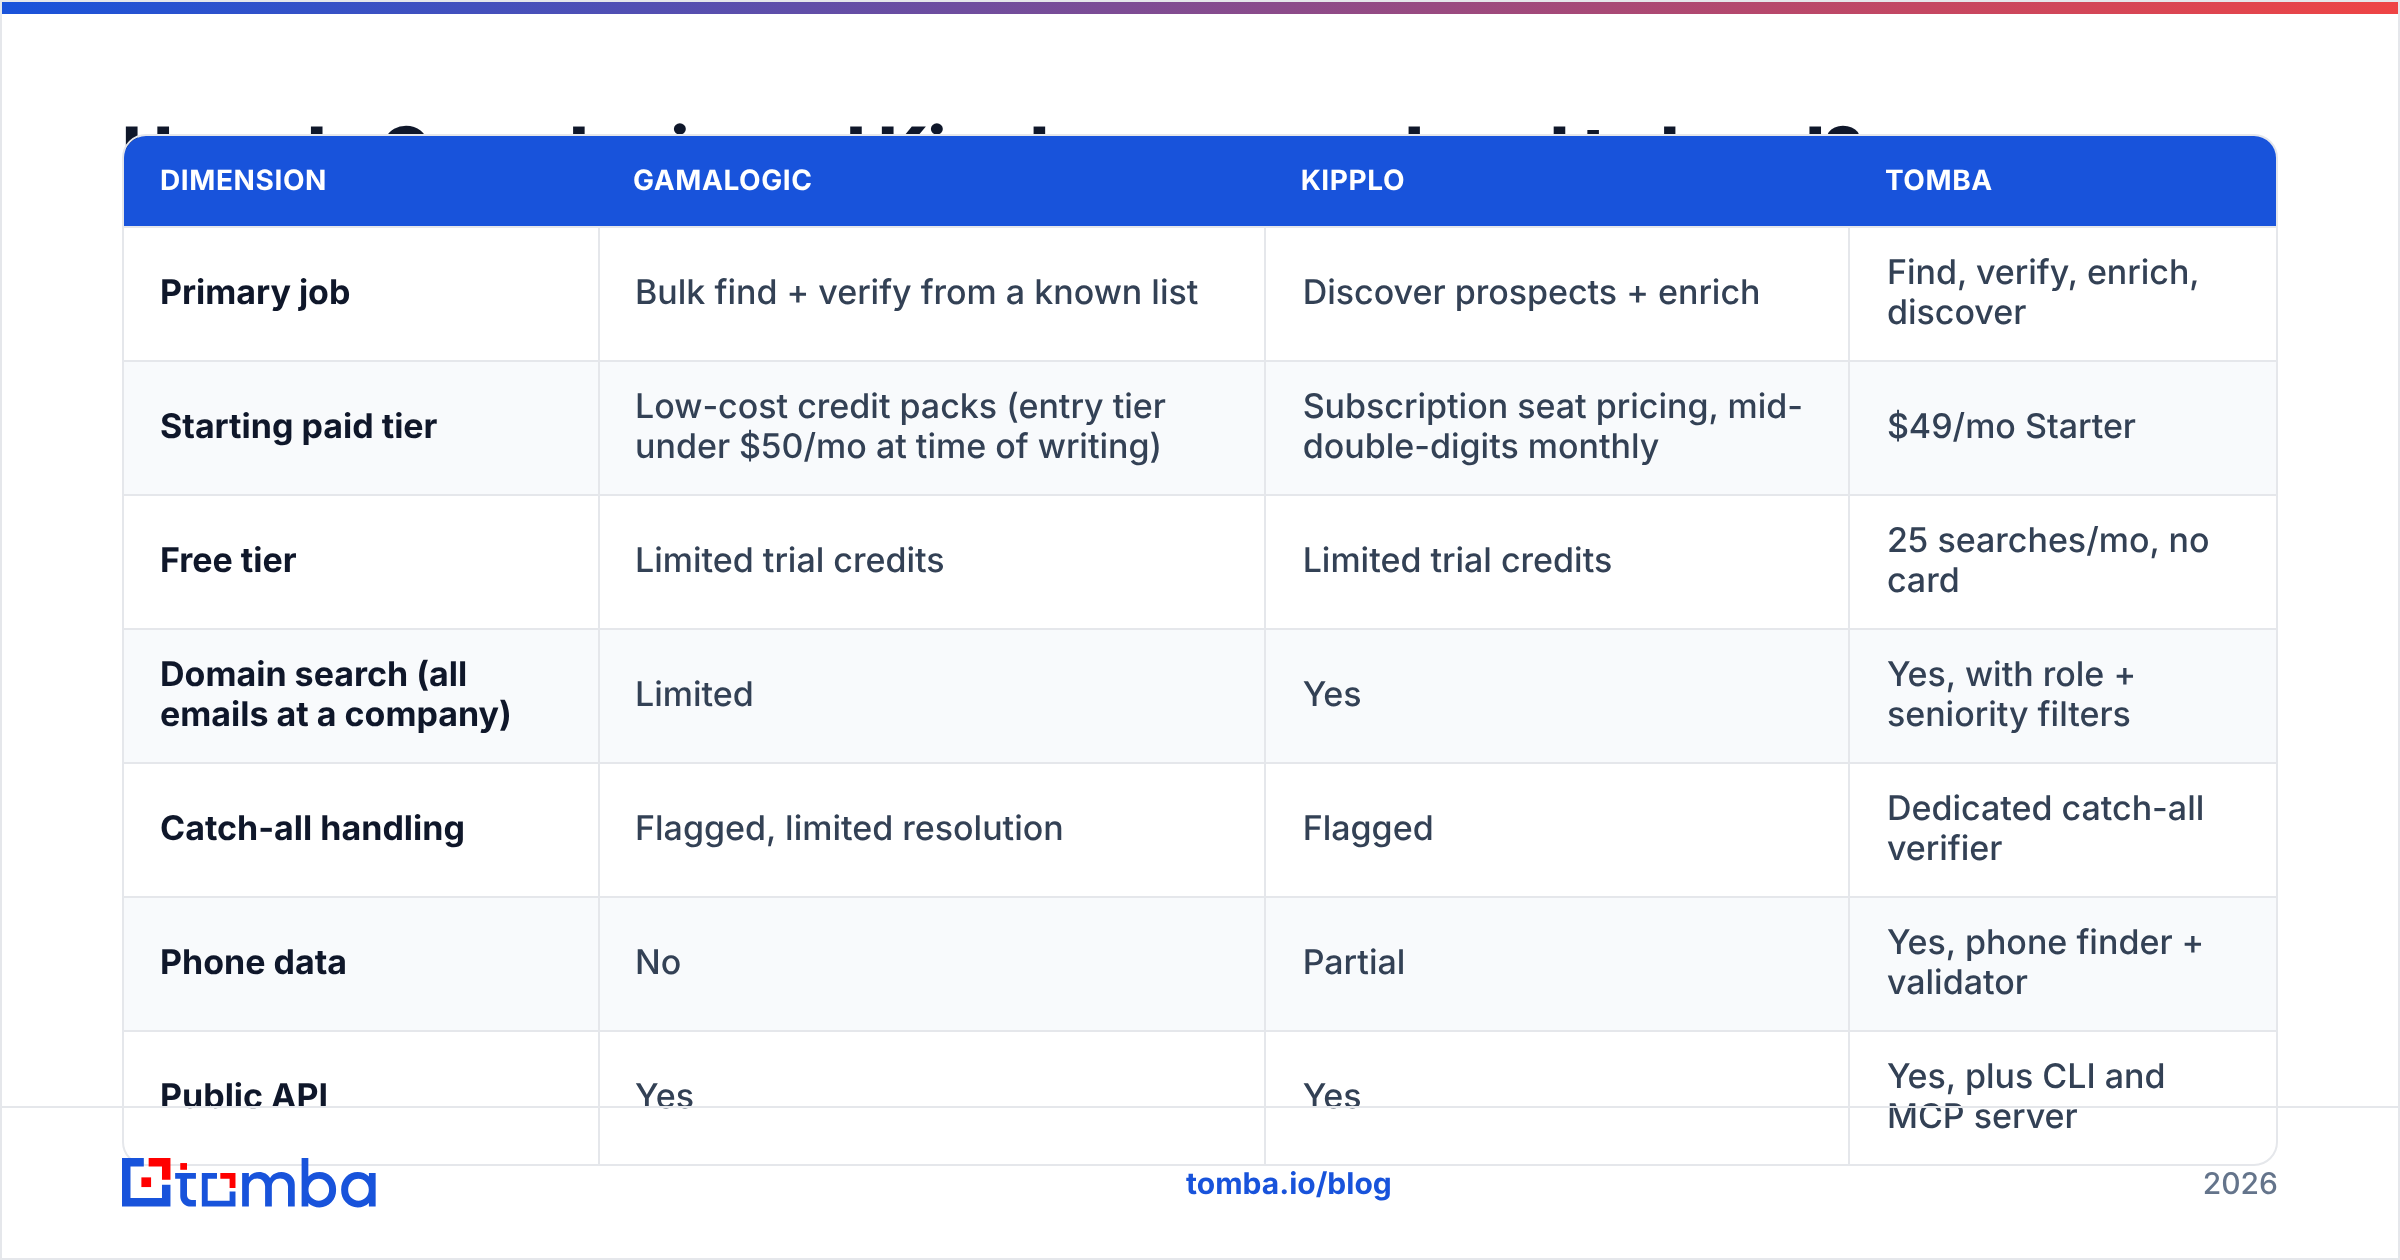Click the "Primary job" row label
This screenshot has height=1260, width=2400.
tap(255, 292)
